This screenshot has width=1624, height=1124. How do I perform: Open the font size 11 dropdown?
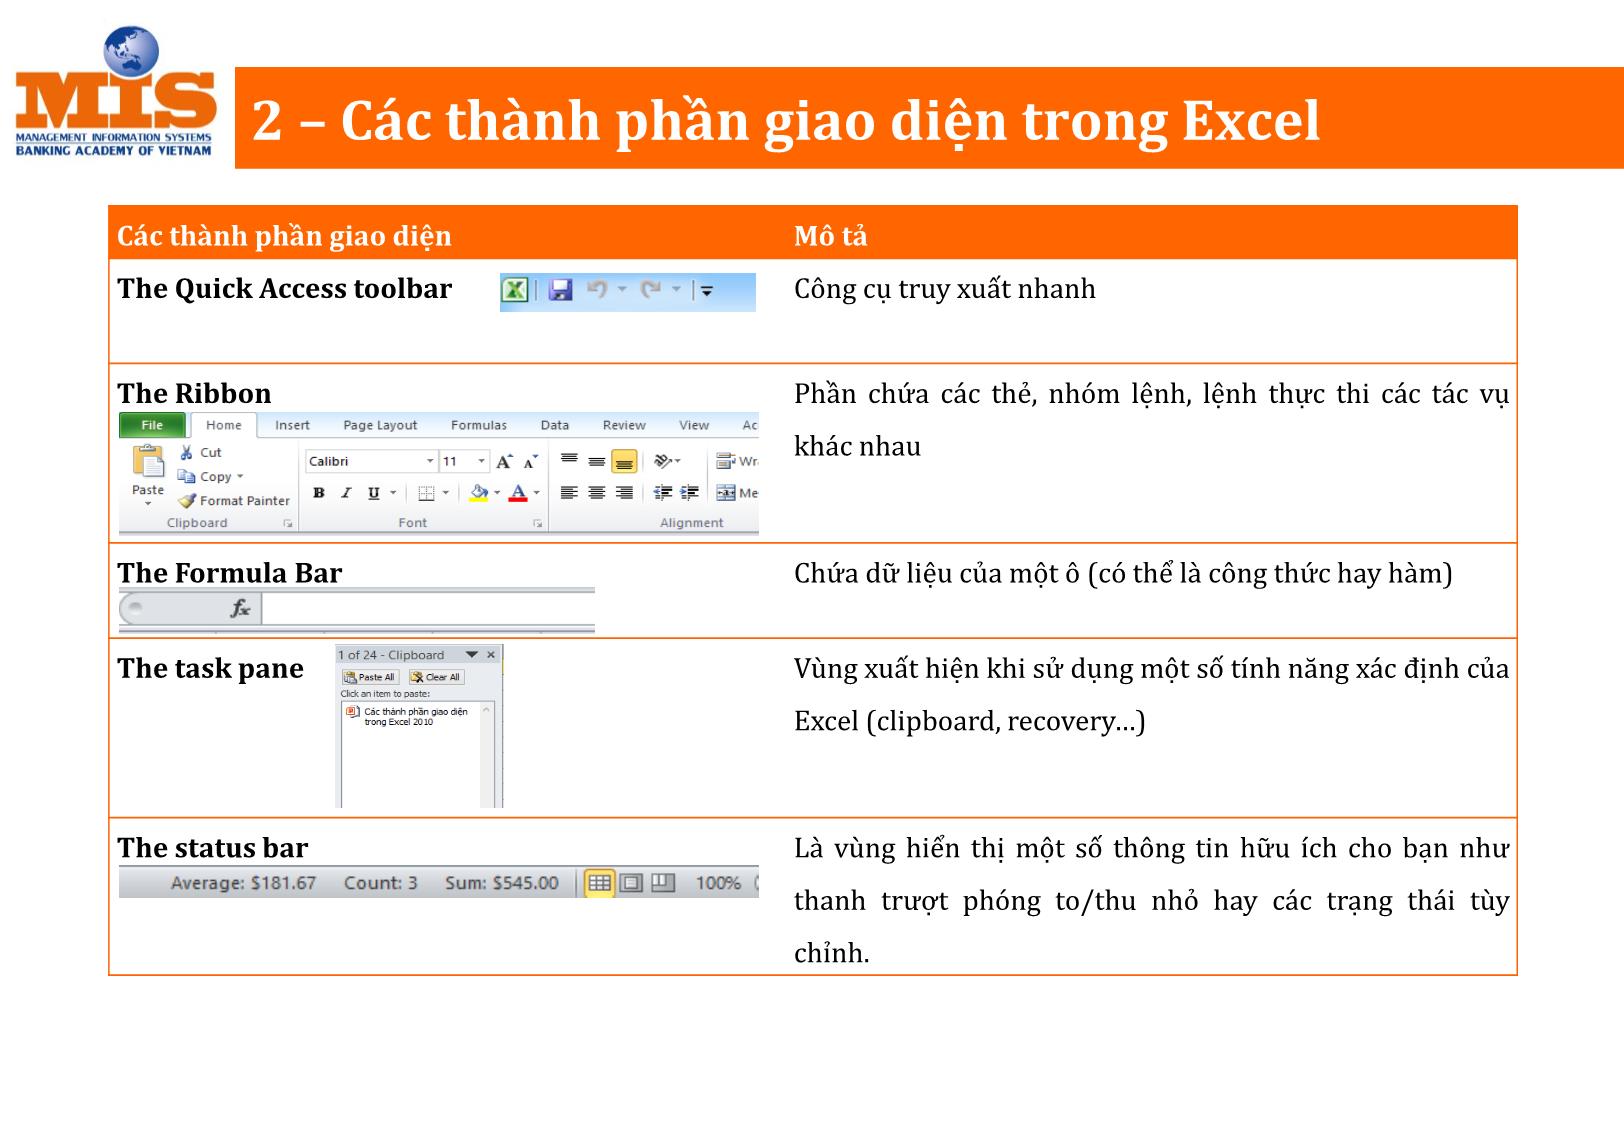click(481, 461)
